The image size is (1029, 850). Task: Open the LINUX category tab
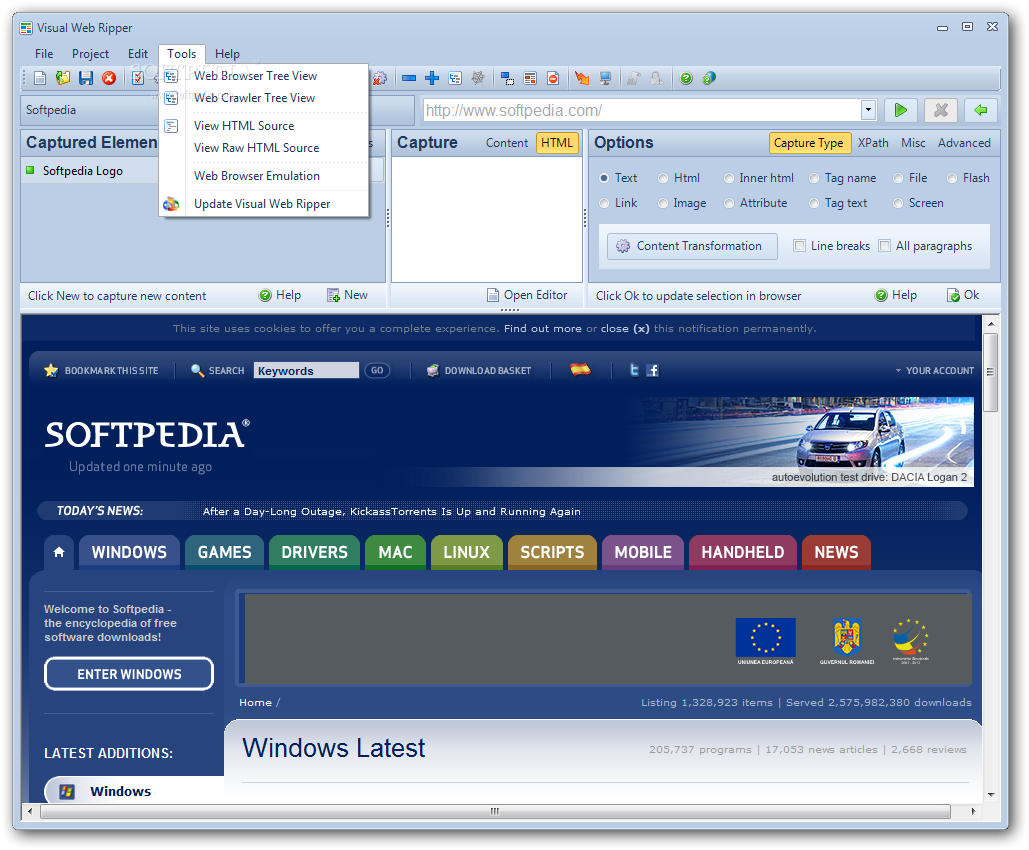[x=467, y=552]
